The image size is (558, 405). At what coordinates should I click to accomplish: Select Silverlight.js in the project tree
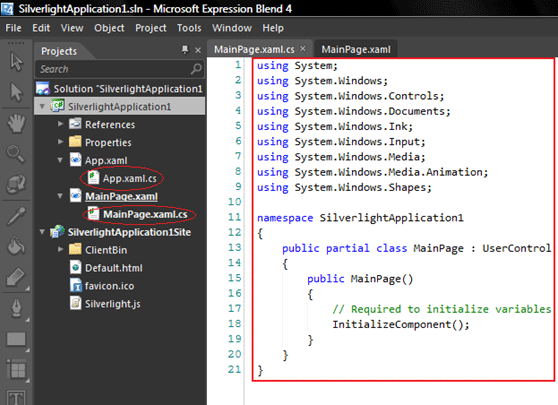[112, 304]
